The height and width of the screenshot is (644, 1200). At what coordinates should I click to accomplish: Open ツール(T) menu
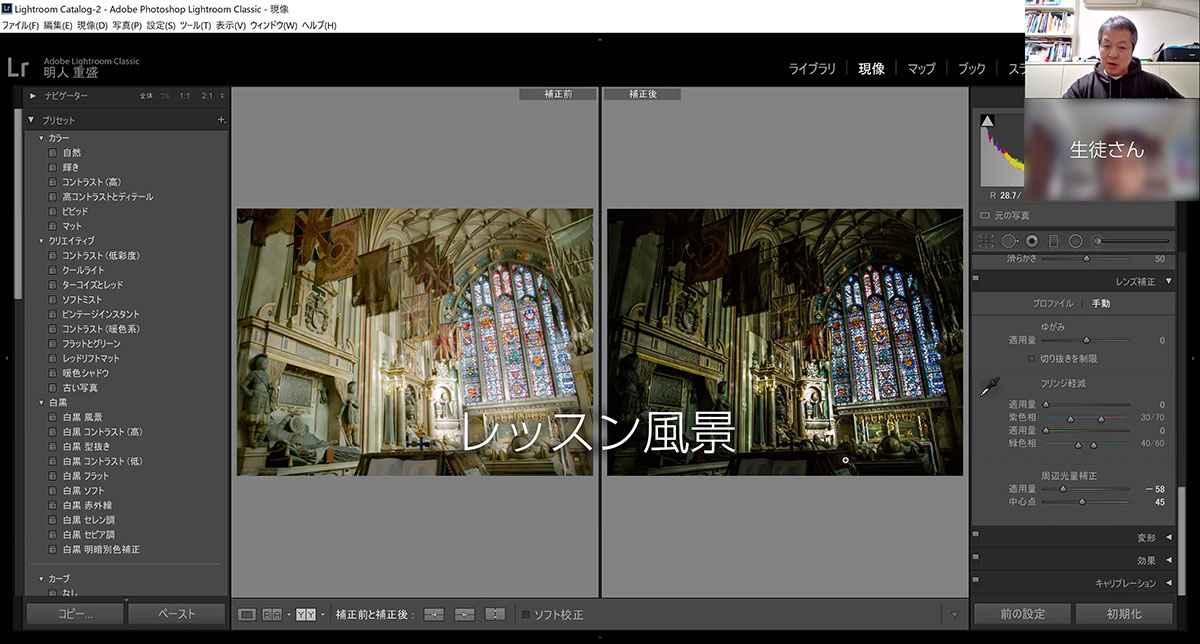196,24
